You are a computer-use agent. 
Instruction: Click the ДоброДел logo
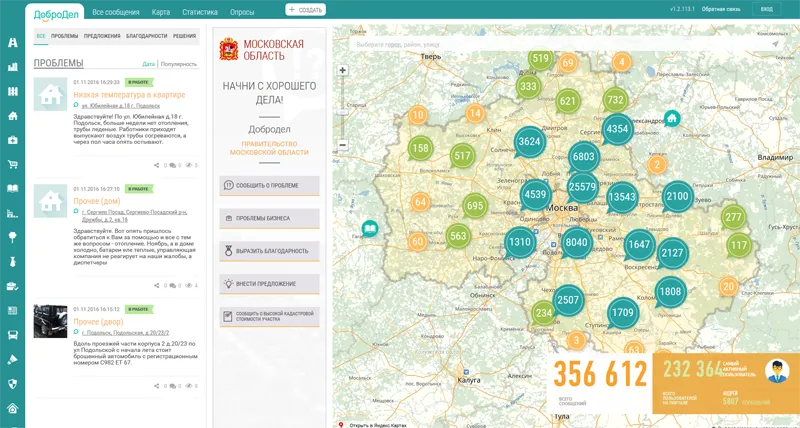pyautogui.click(x=55, y=14)
